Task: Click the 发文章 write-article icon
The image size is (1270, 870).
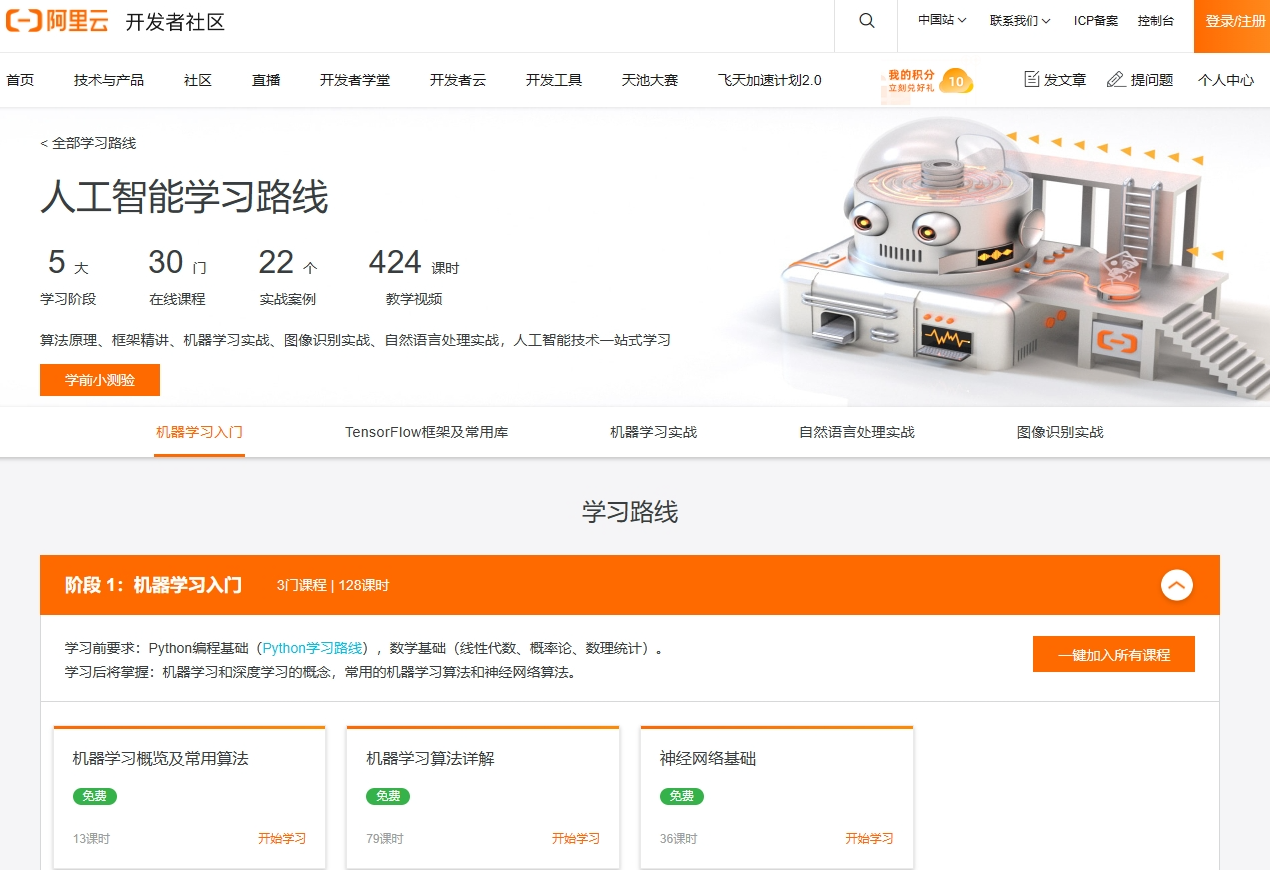Action: coord(1032,79)
